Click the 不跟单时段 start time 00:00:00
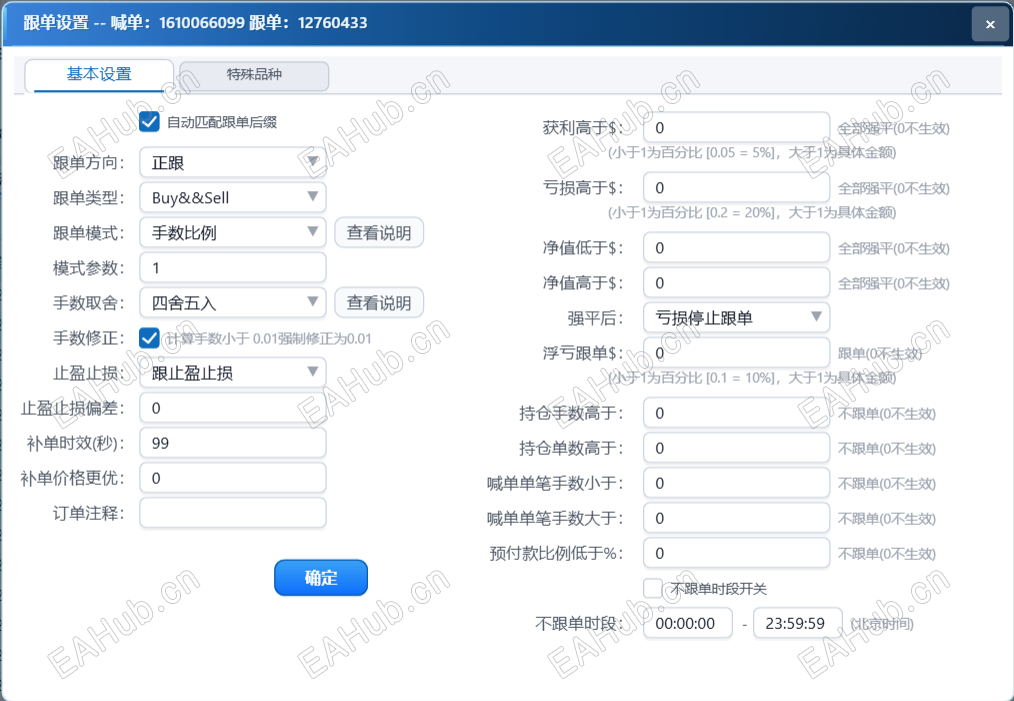The image size is (1014, 701). [x=688, y=623]
